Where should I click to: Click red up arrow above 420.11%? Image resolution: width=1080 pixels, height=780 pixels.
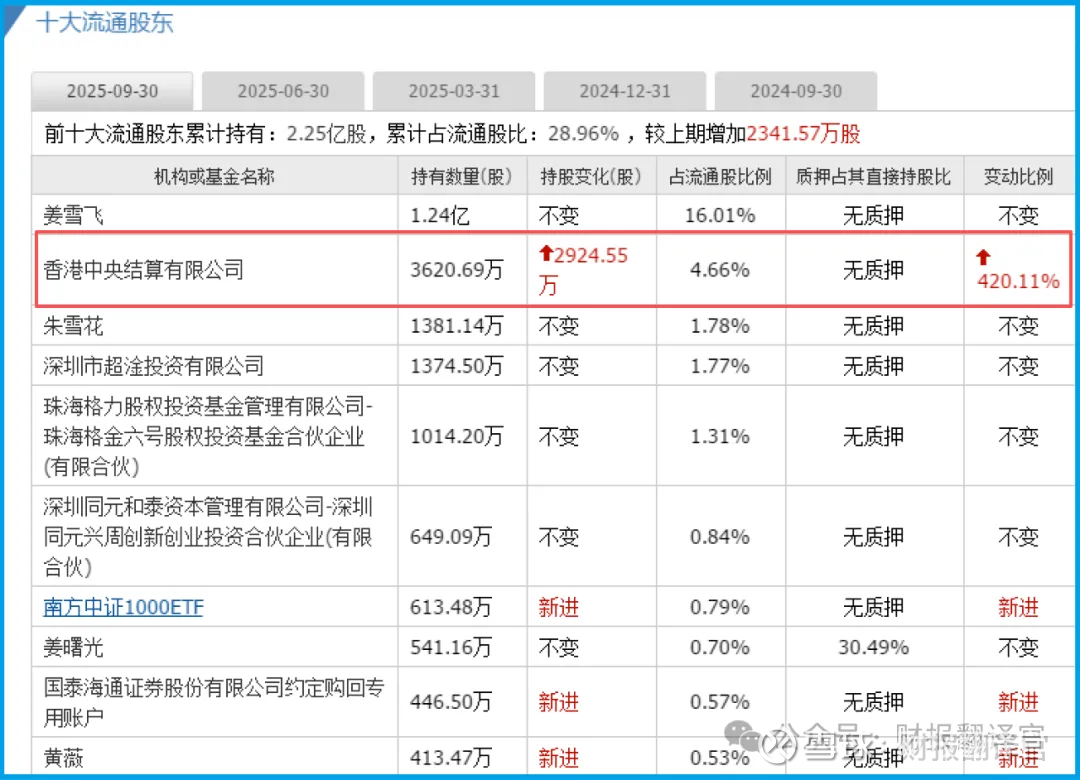point(984,258)
